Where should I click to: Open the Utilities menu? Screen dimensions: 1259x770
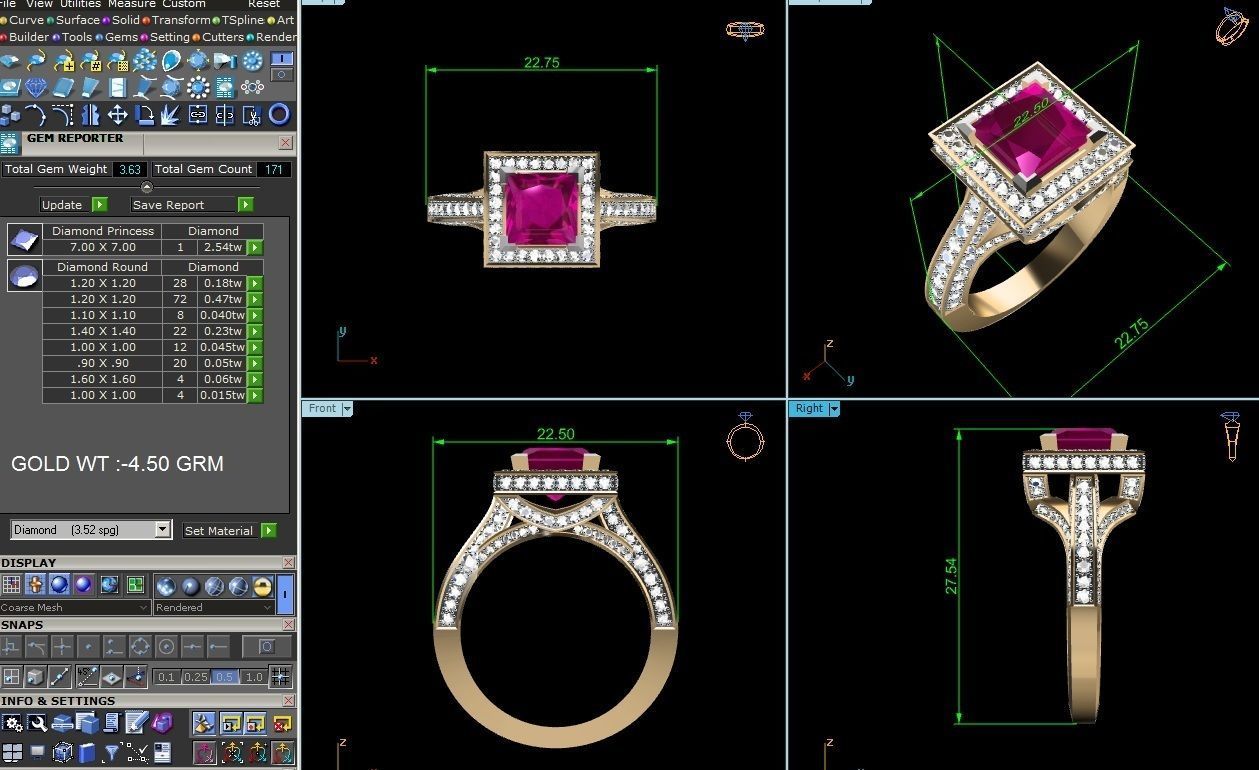tap(80, 4)
